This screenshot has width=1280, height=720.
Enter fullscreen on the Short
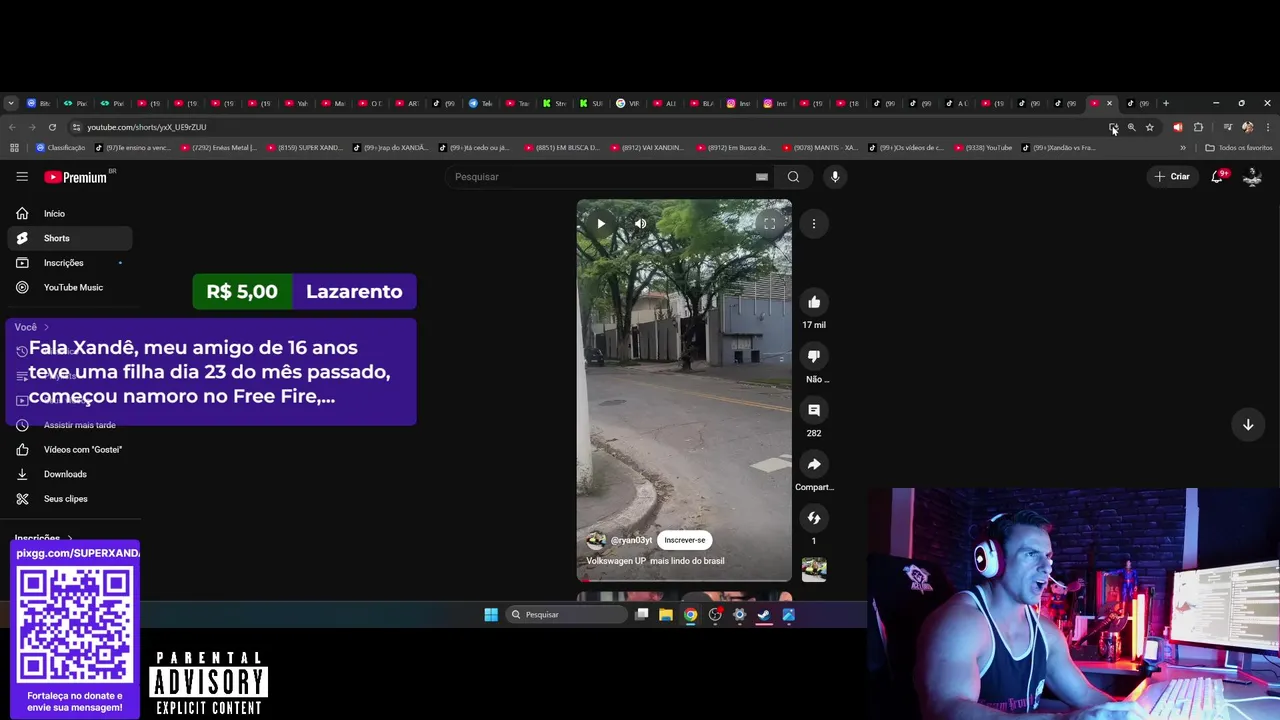pos(769,224)
